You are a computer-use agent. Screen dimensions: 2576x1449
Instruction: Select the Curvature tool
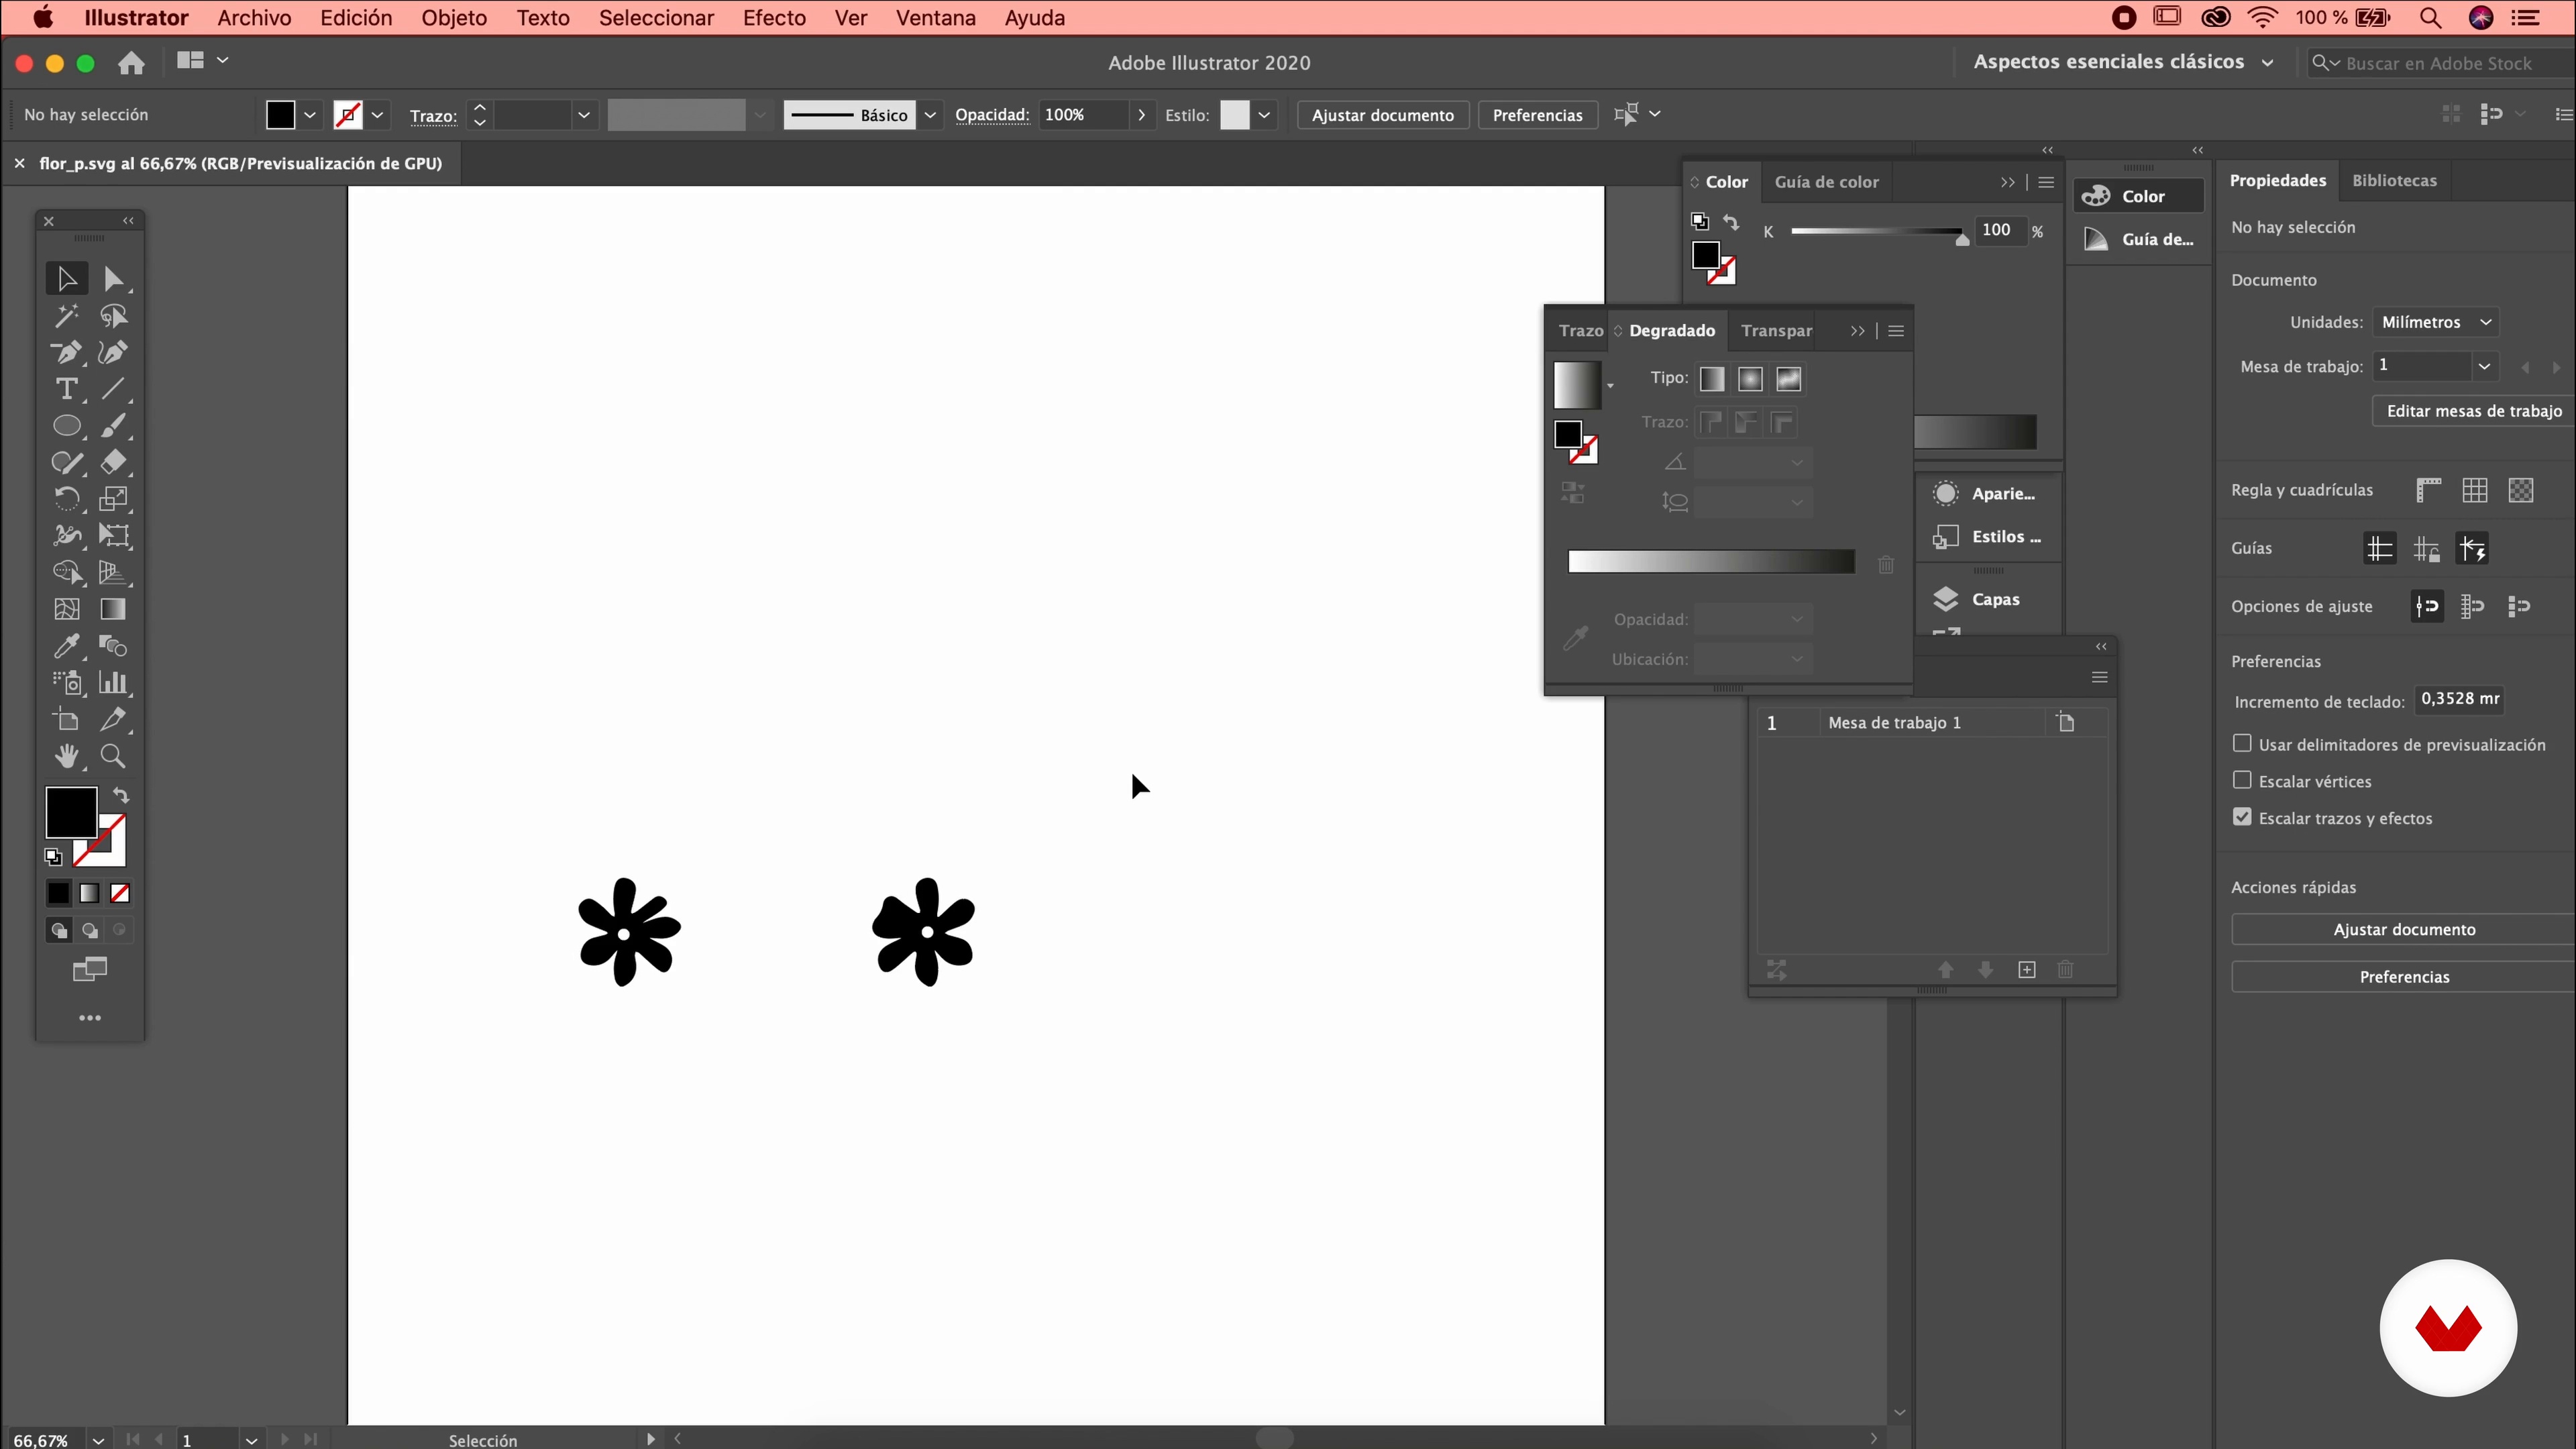tap(113, 352)
